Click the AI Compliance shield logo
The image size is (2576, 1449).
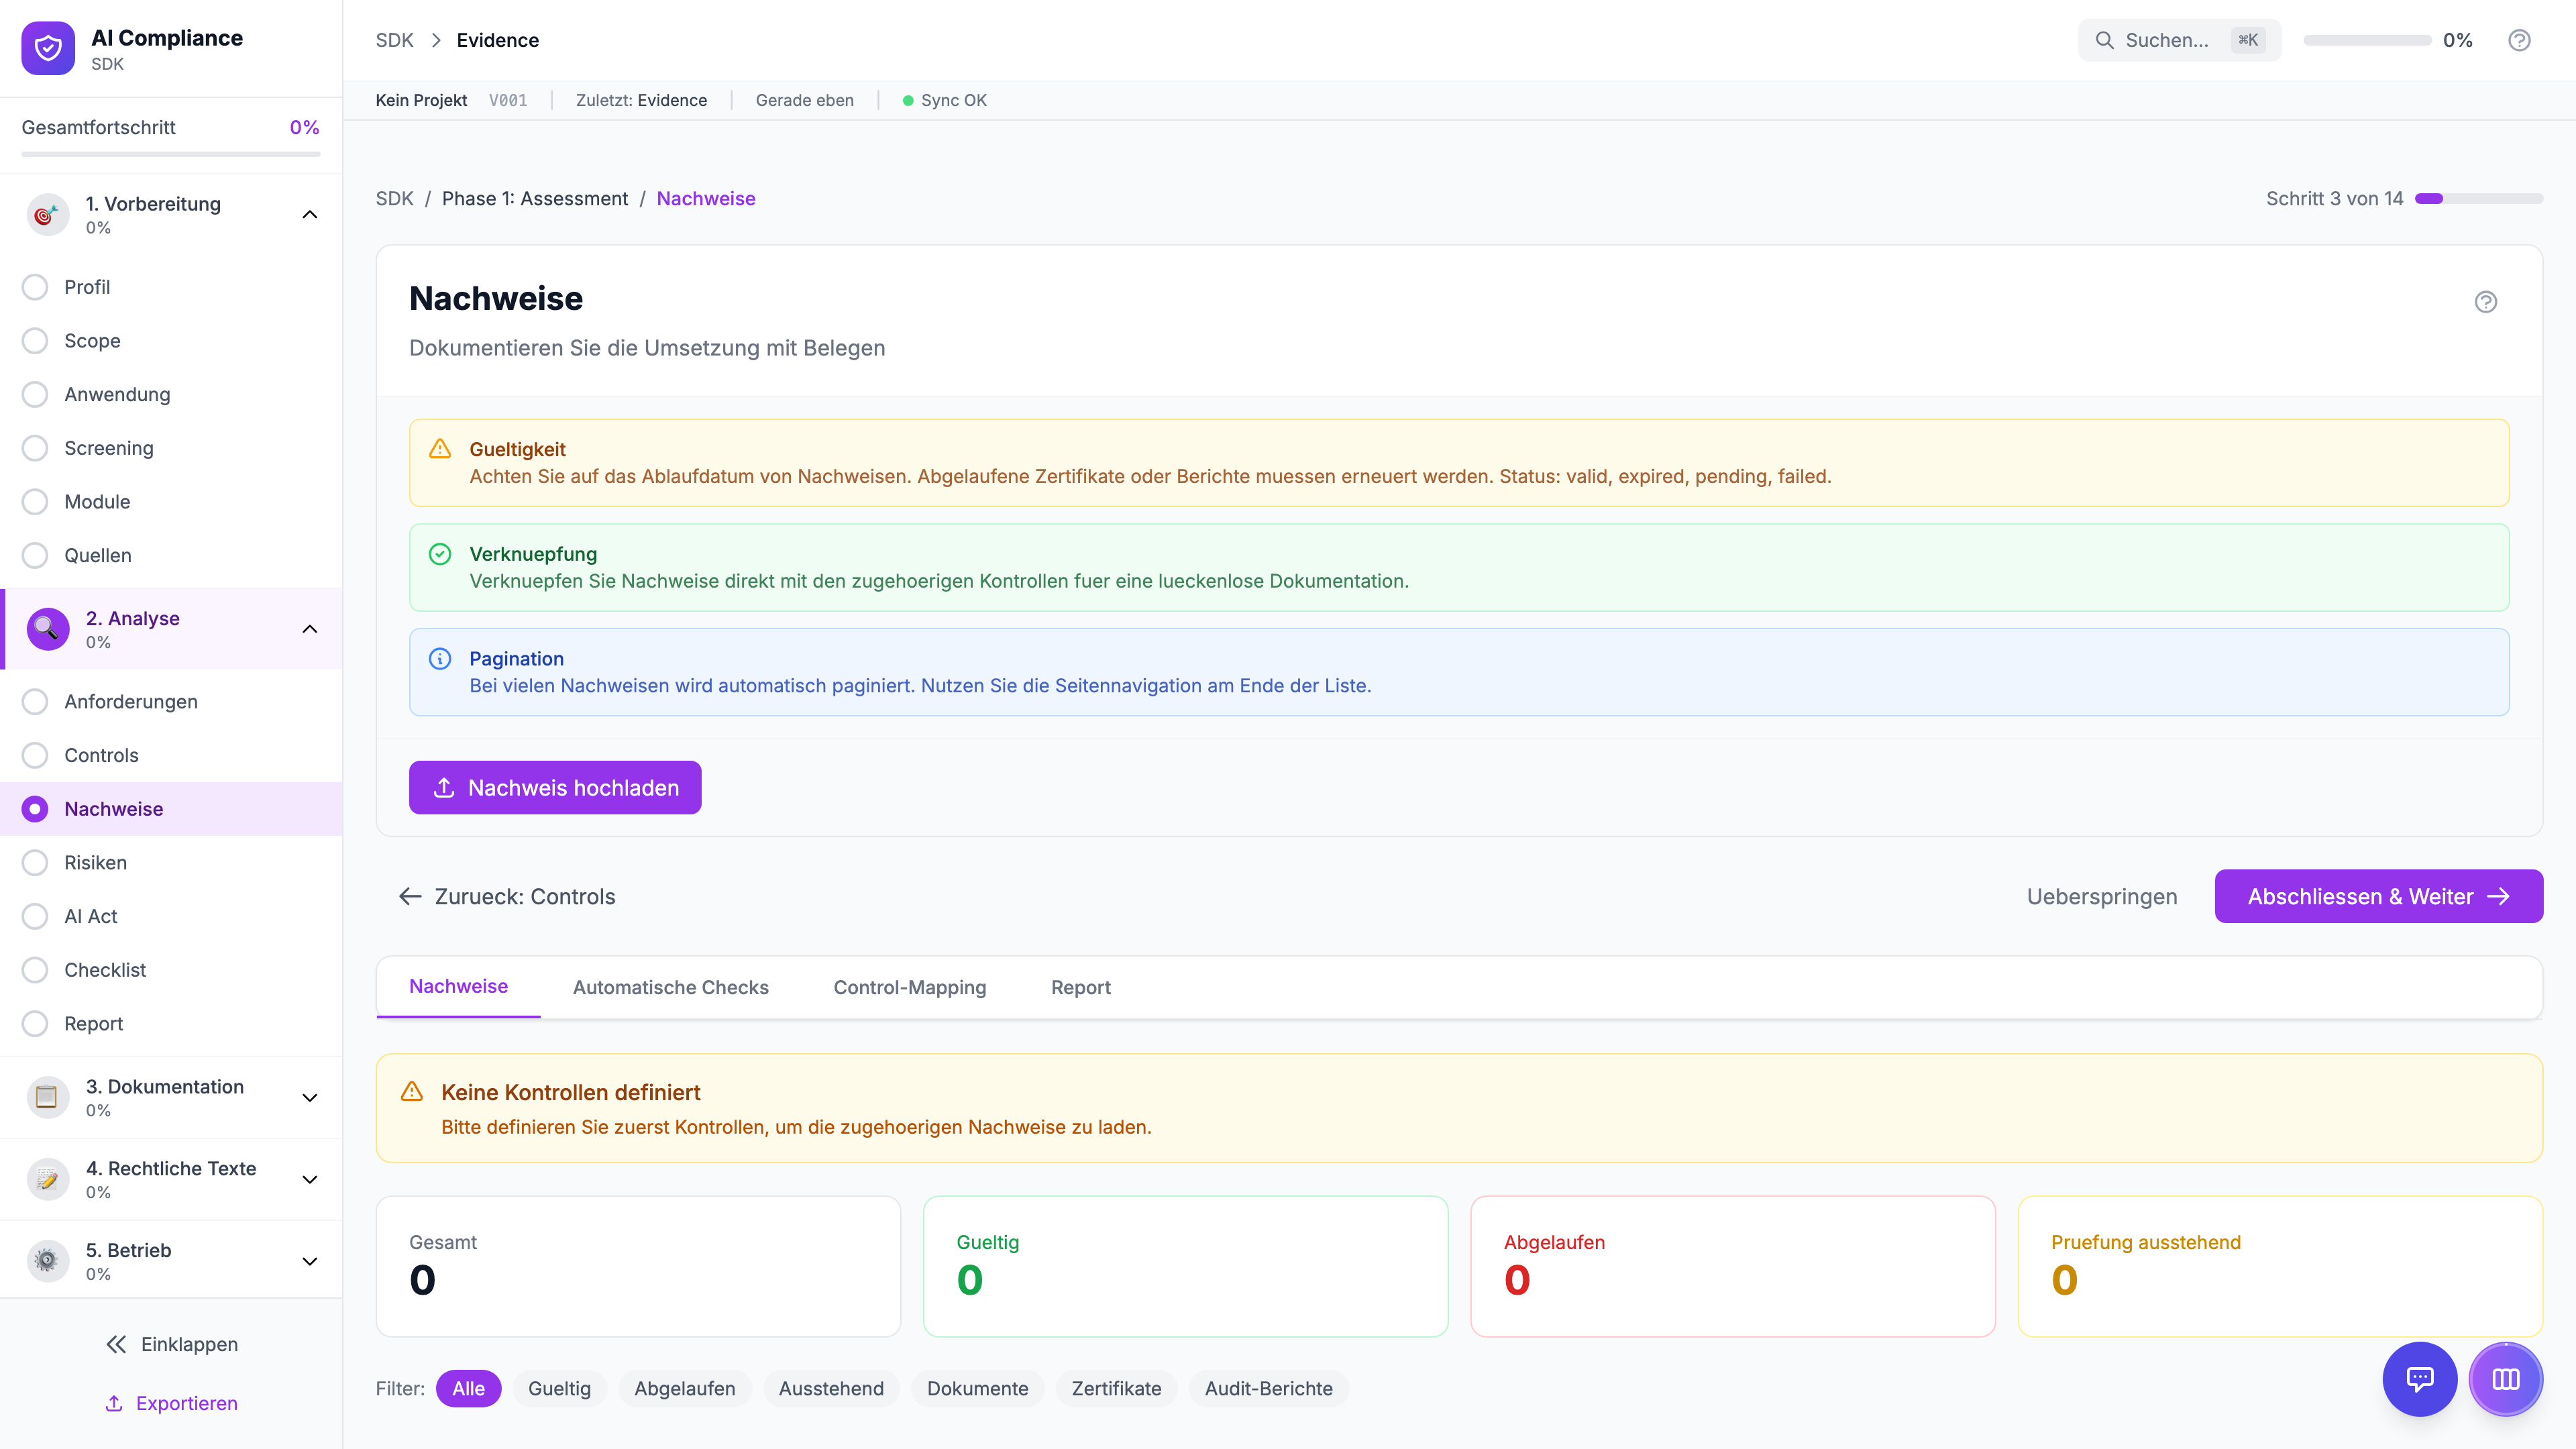coord(48,48)
